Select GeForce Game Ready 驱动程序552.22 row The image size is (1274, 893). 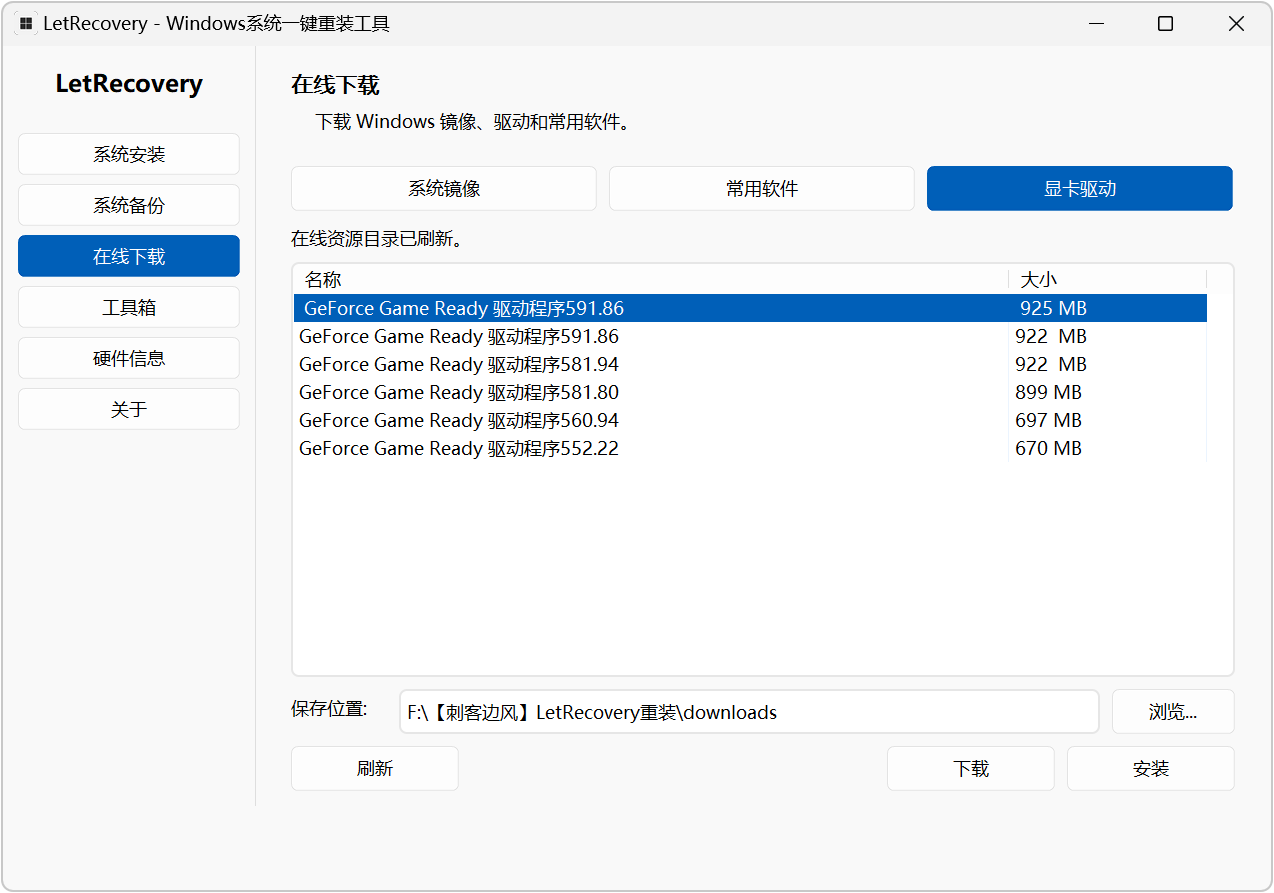point(750,448)
